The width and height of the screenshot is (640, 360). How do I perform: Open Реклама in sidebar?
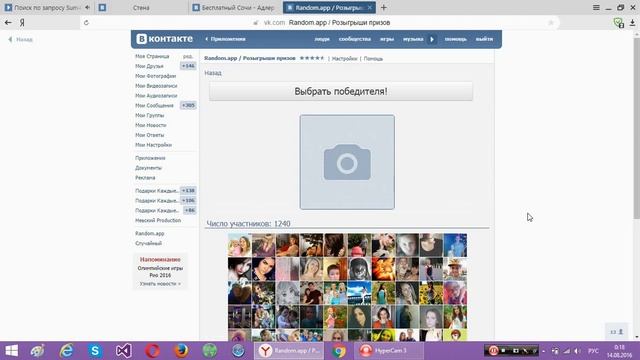(x=145, y=178)
